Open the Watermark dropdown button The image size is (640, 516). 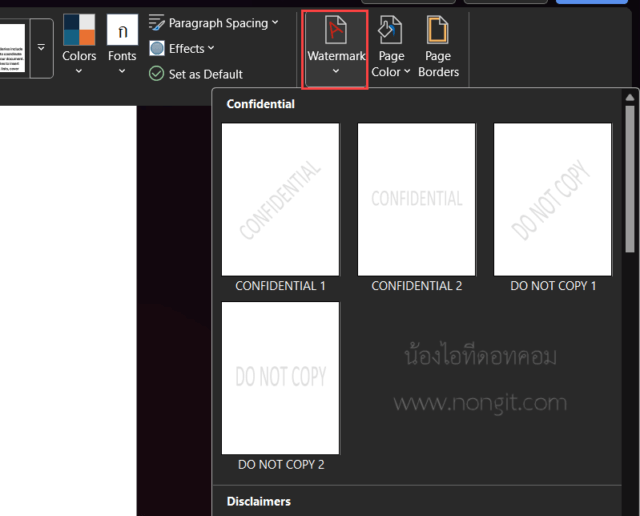[x=336, y=49]
